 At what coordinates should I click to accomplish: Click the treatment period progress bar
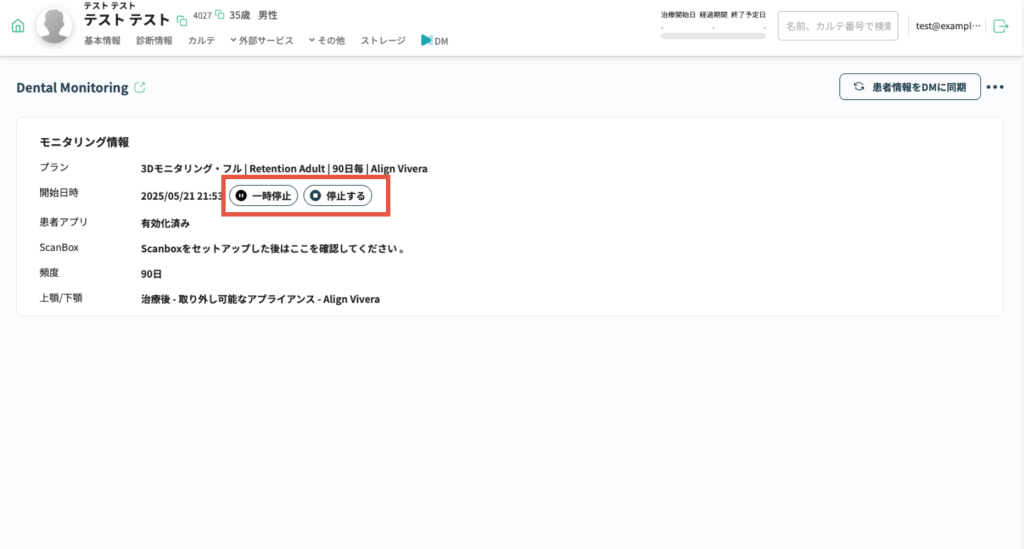713,35
